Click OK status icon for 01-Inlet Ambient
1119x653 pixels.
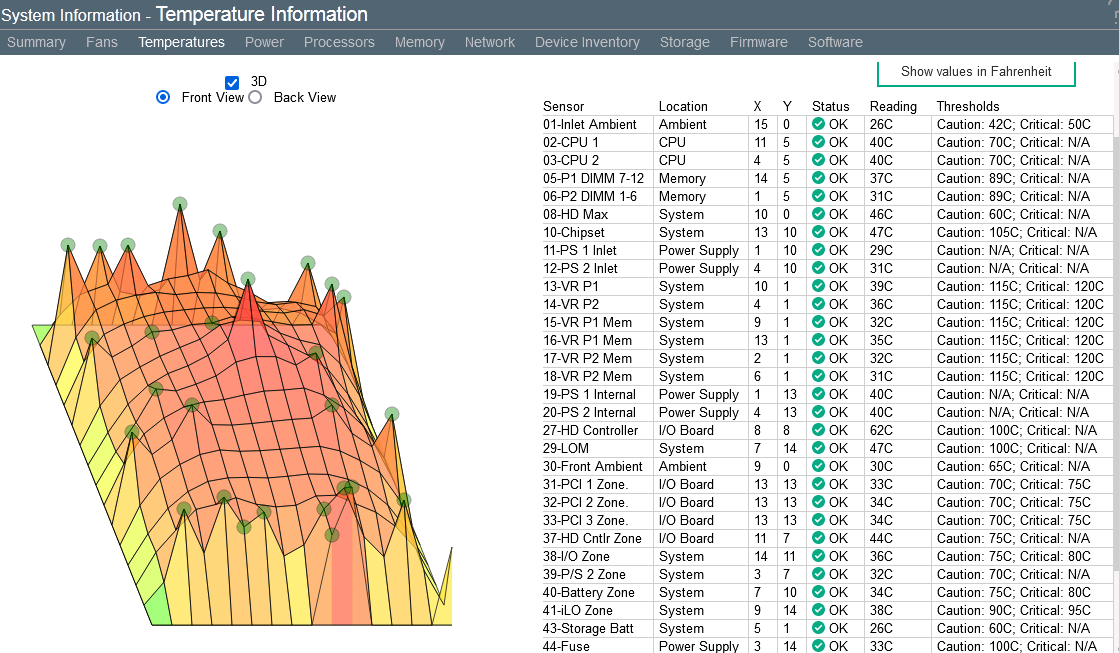pos(818,124)
